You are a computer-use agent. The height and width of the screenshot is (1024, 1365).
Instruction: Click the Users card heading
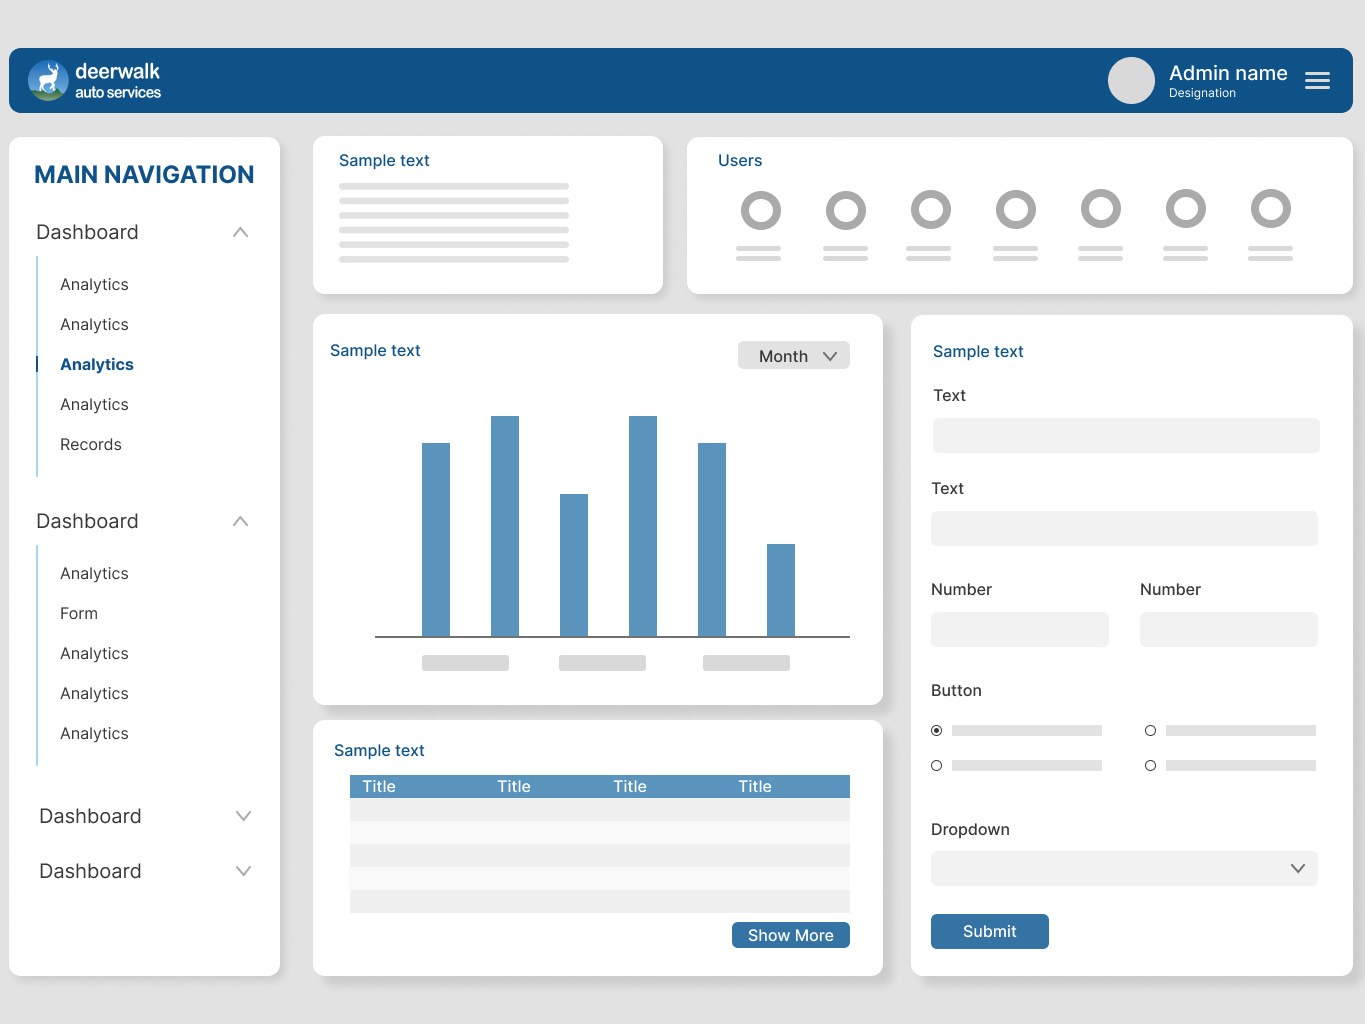(740, 160)
